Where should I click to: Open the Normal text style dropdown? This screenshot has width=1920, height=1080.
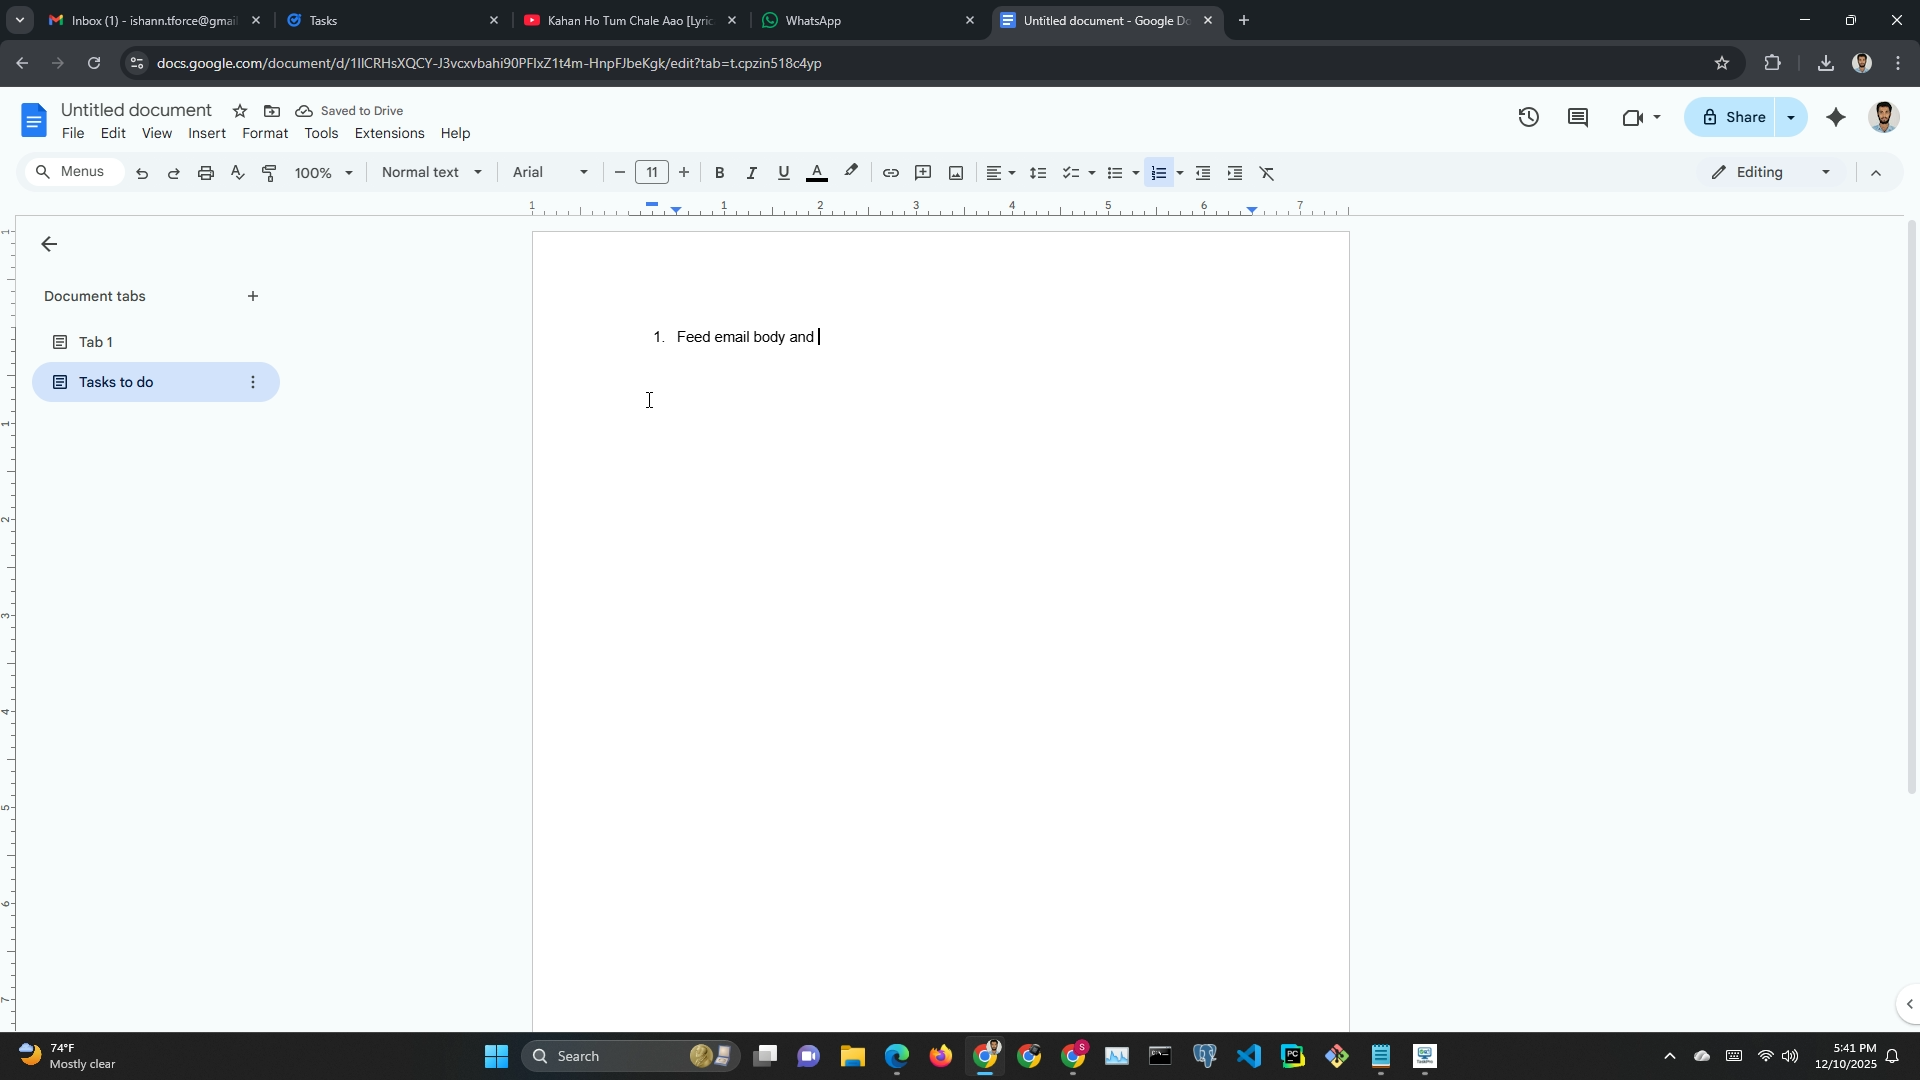coord(432,173)
